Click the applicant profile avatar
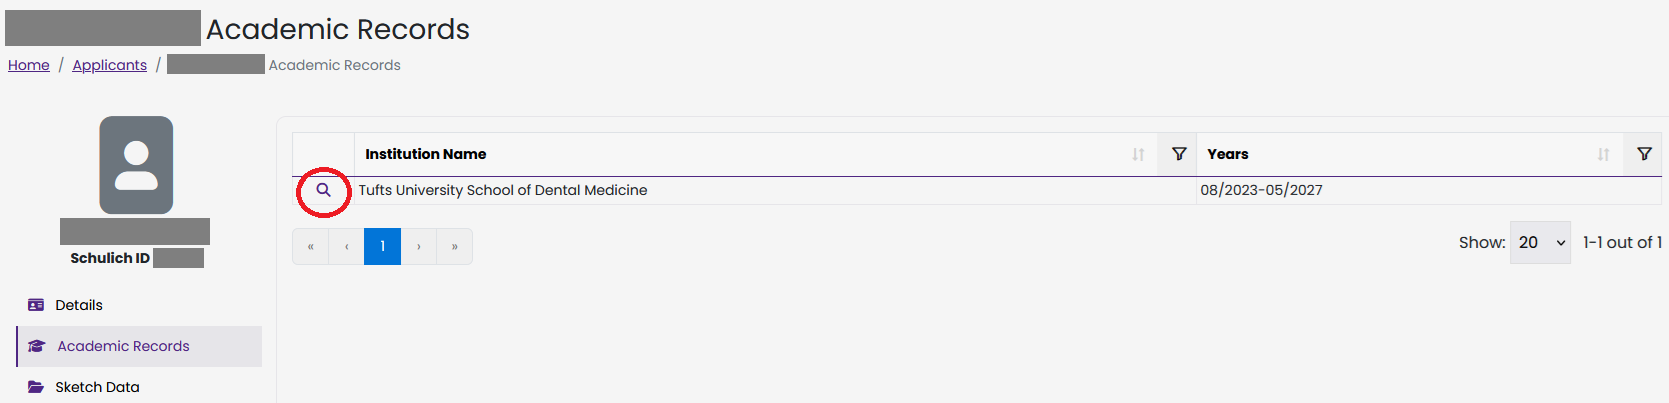Viewport: 1669px width, 403px height. click(136, 165)
